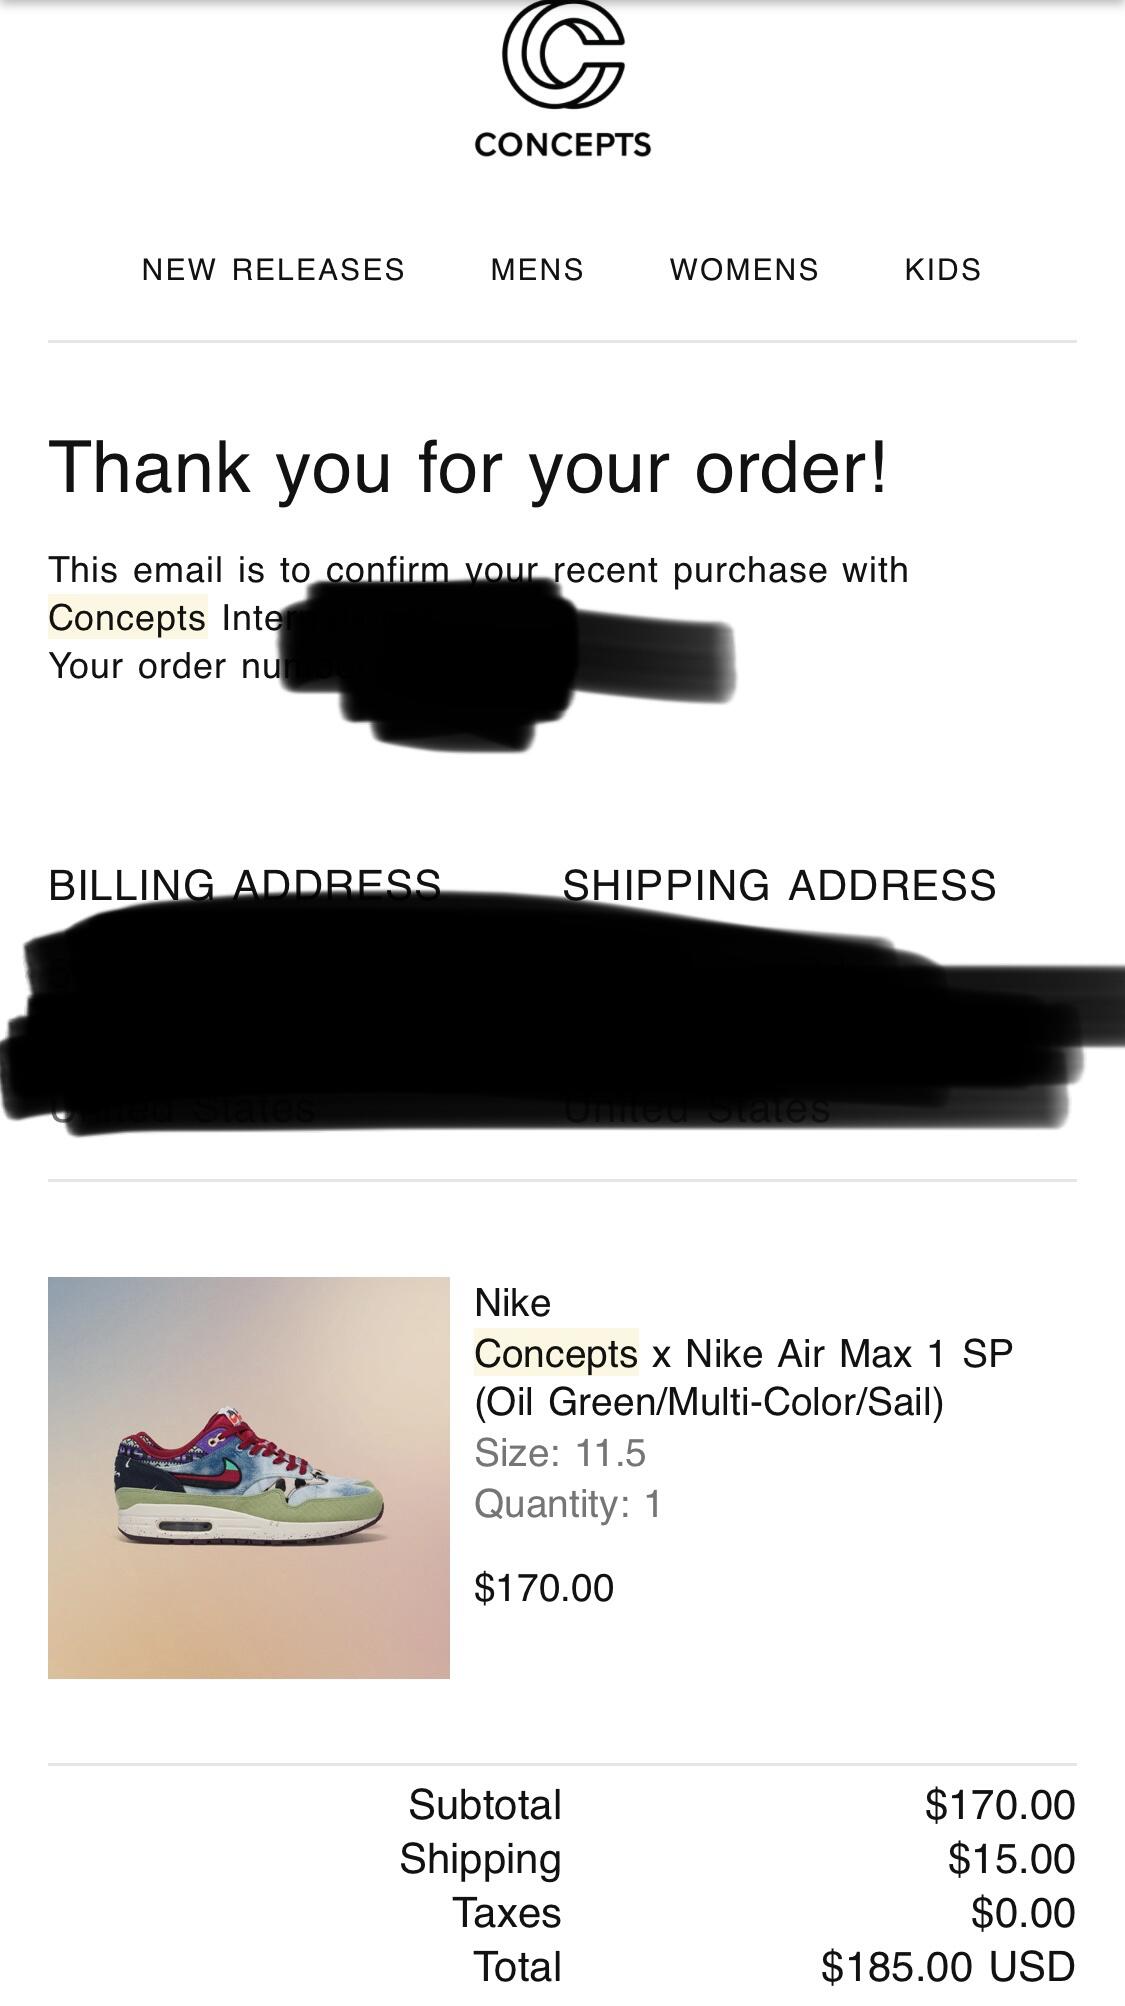The height and width of the screenshot is (2006, 1125).
Task: Open the KIDS category link
Action: point(943,270)
